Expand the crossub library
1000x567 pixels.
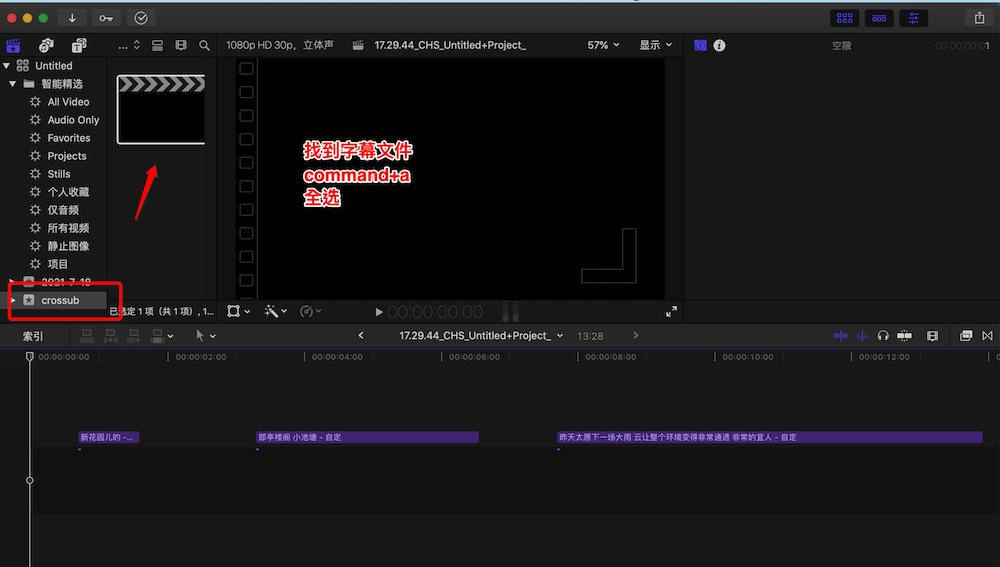tap(12, 300)
